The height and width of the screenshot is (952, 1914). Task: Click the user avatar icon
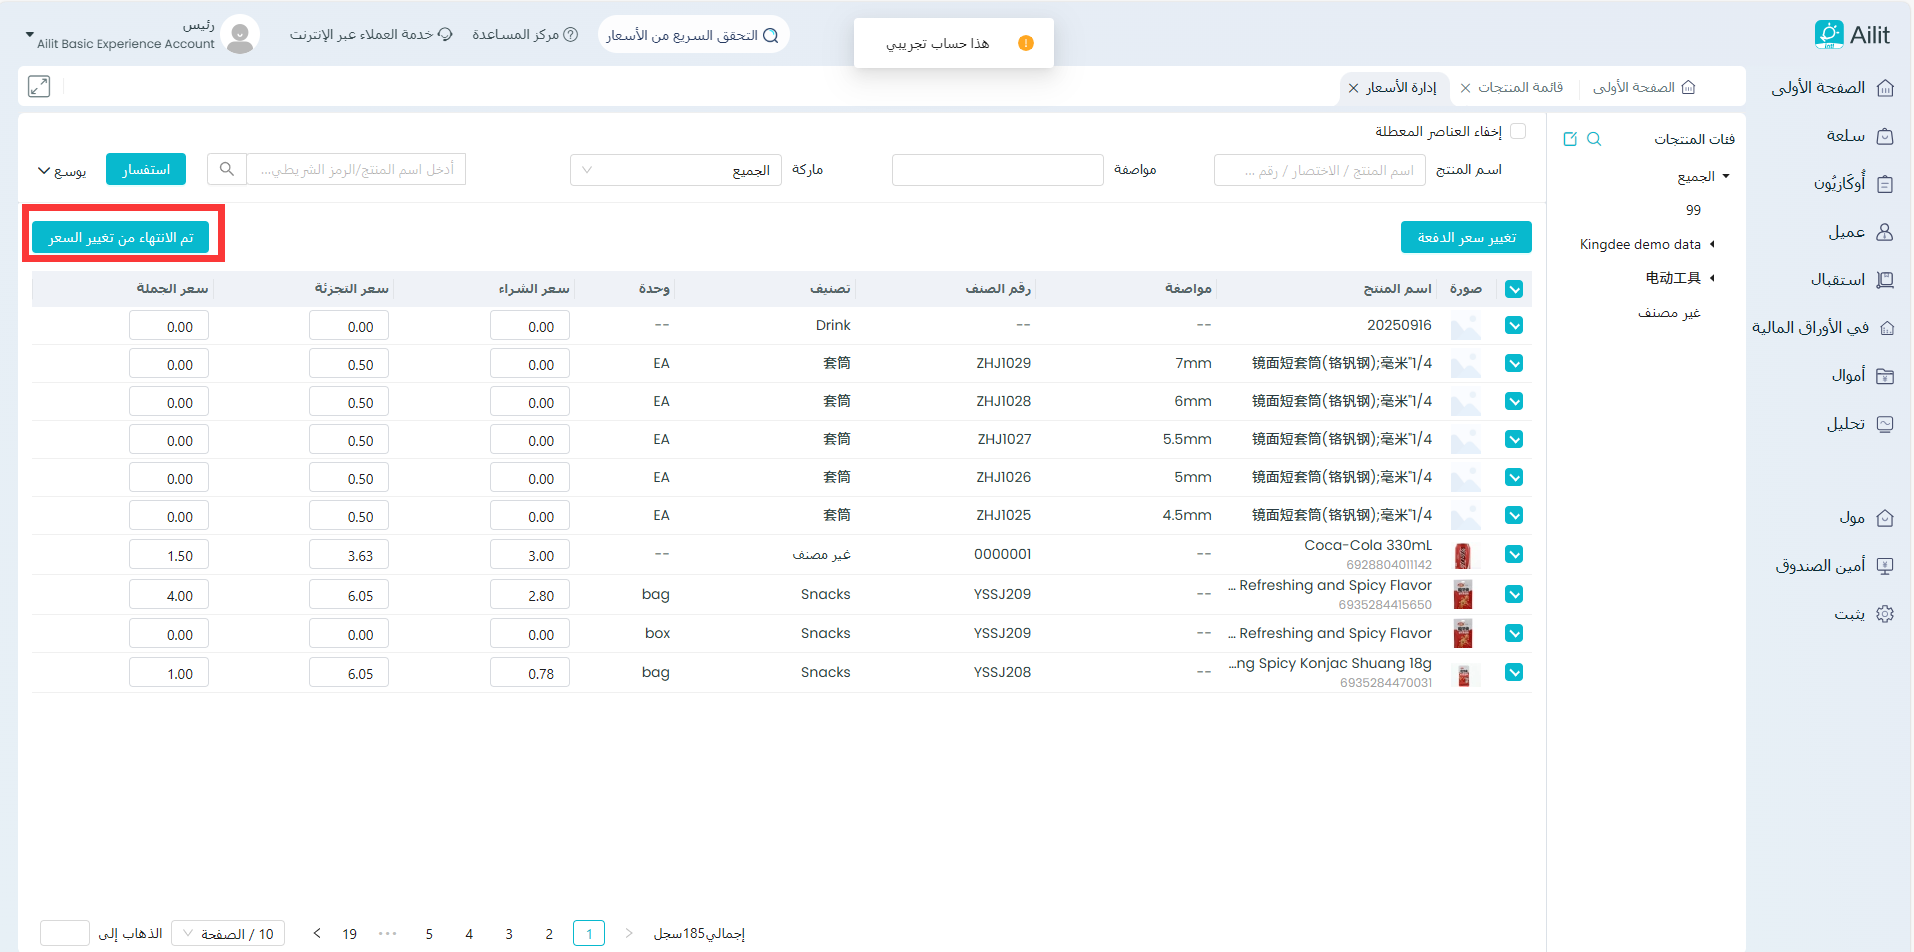[x=240, y=35]
